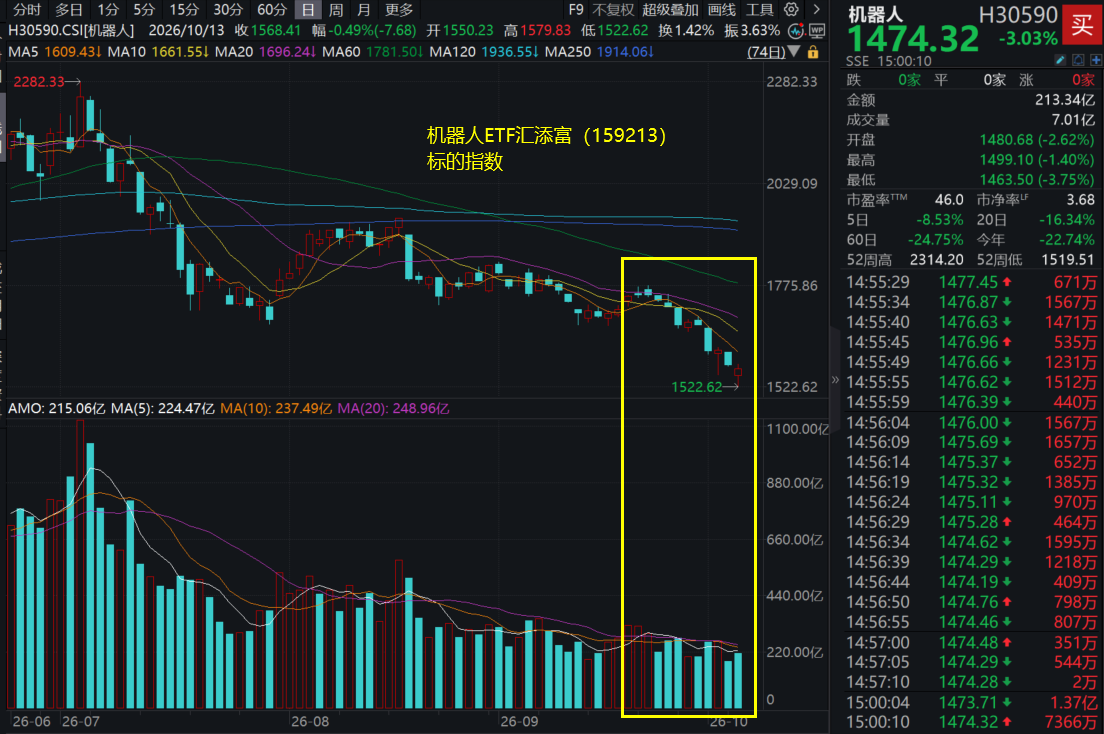
Task: Click the 市盈率TTM label
Action: pos(877,200)
